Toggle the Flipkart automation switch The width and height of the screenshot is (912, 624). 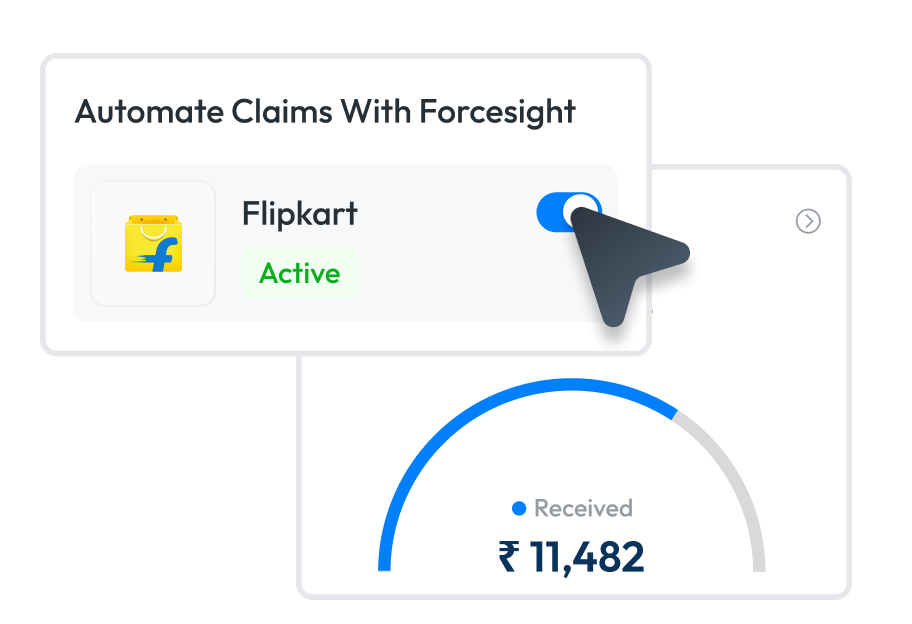pos(568,212)
